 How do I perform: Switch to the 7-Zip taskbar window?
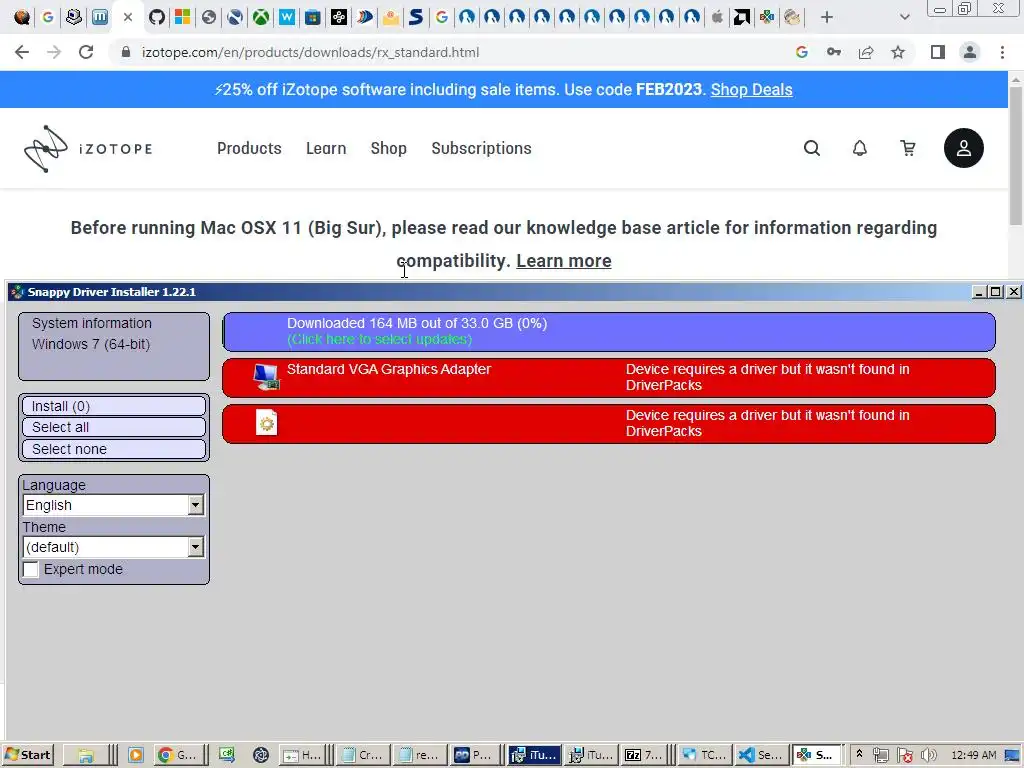point(644,755)
